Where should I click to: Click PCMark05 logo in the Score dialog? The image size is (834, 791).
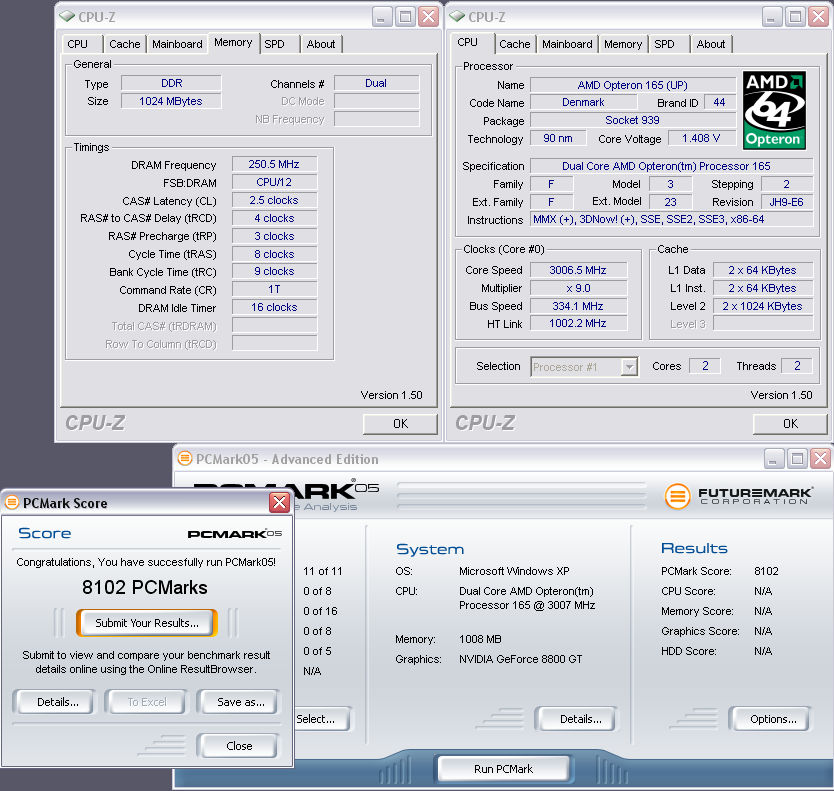tap(235, 534)
